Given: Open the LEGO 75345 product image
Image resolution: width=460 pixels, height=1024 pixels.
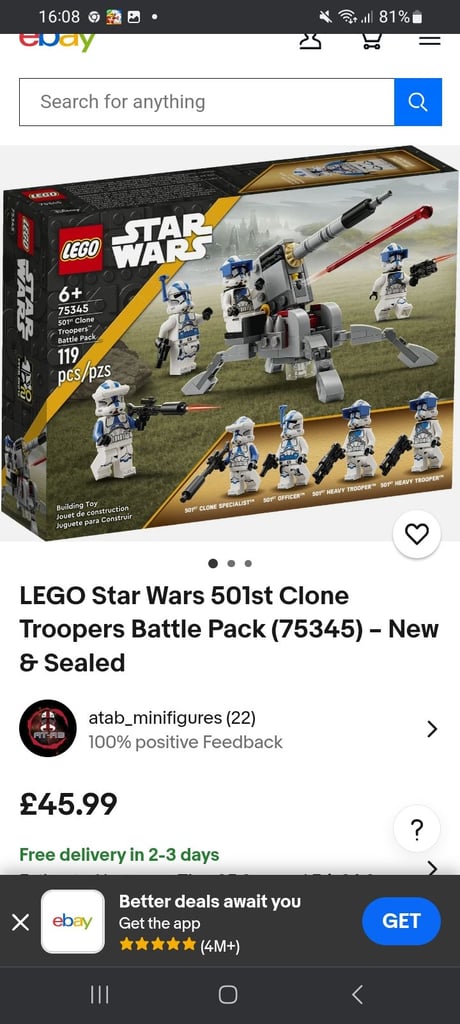Looking at the screenshot, I should 230,344.
